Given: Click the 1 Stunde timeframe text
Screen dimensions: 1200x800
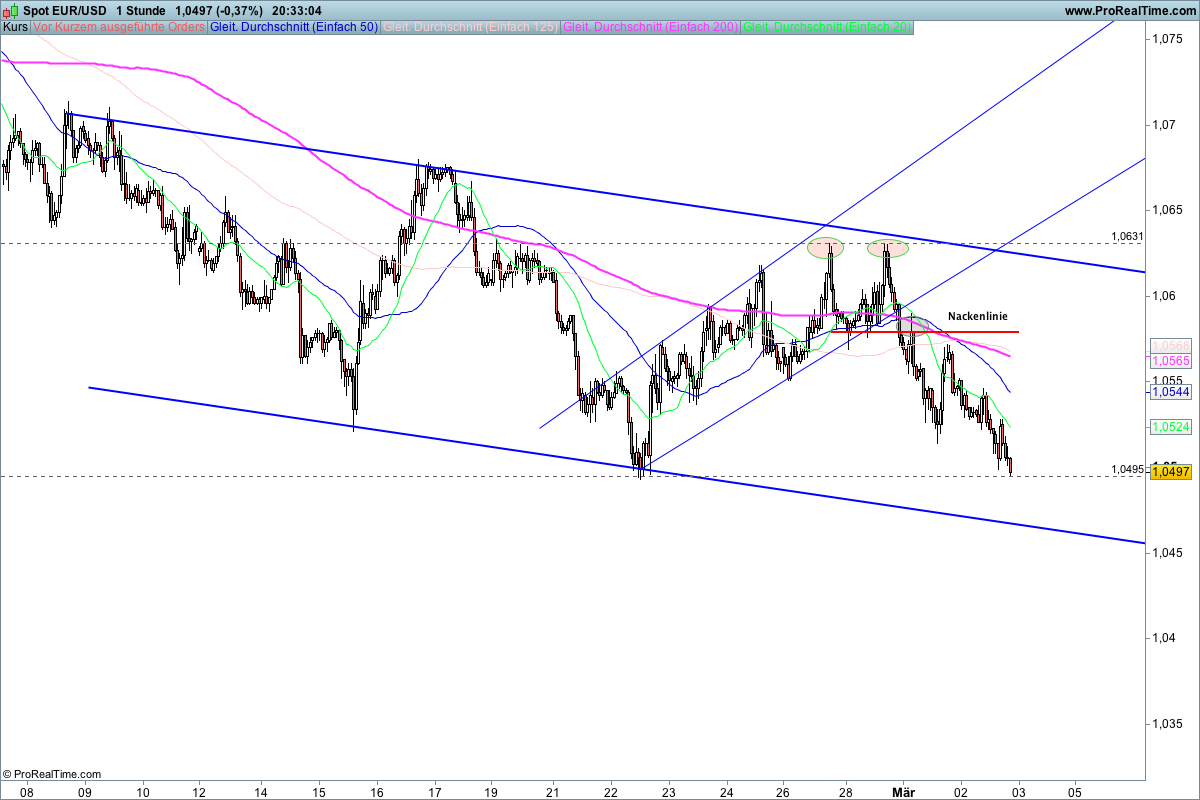Looking at the screenshot, I should pyautogui.click(x=141, y=10).
